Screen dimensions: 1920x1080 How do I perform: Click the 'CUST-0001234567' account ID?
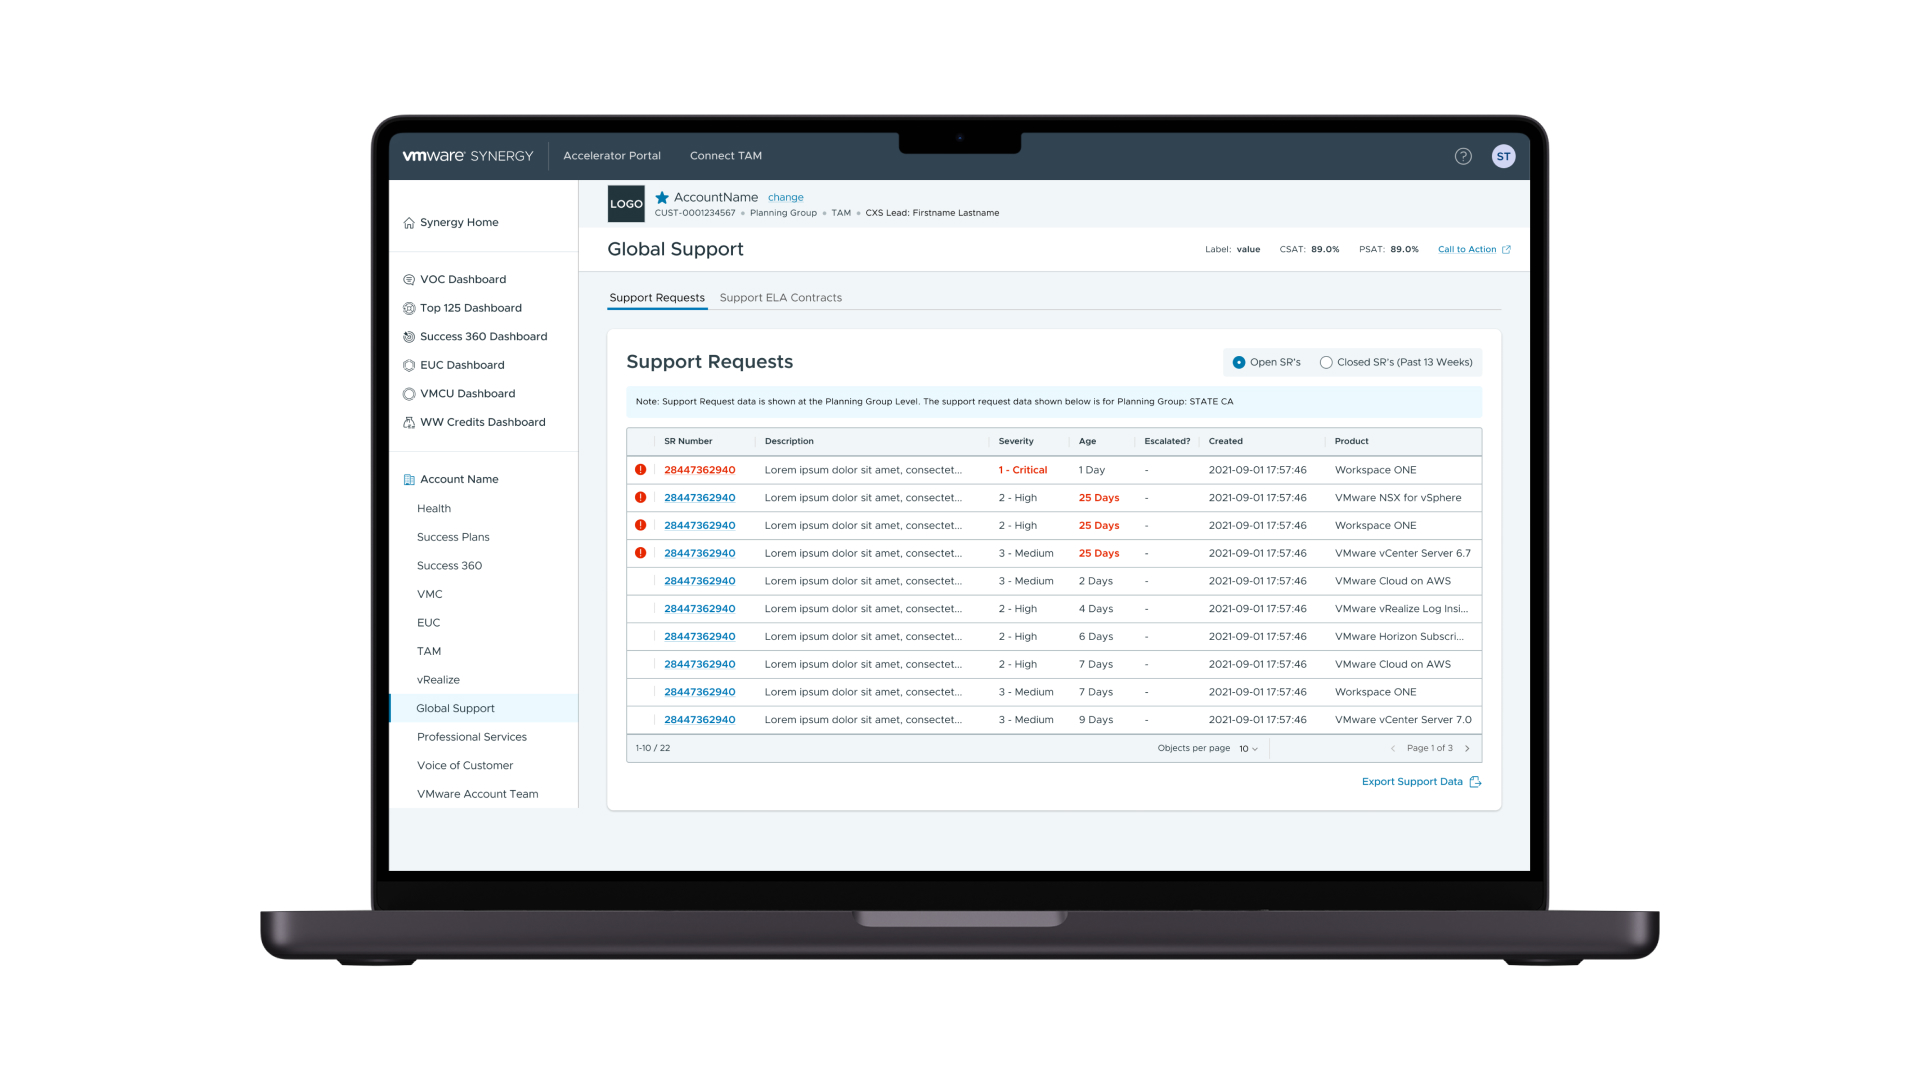point(694,213)
